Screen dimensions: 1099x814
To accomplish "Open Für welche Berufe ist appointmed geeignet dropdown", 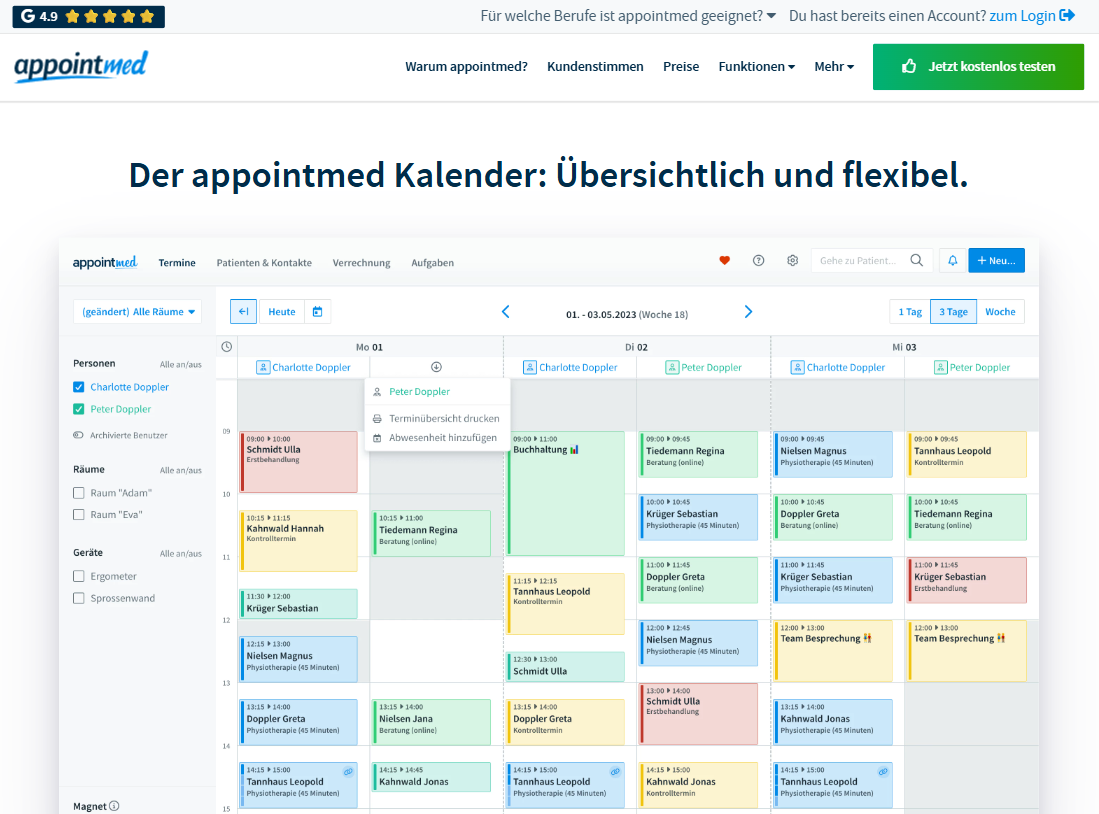I will pyautogui.click(x=628, y=15).
